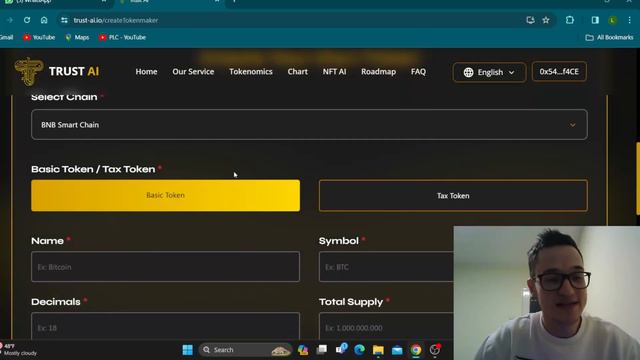
Task: Open the Roadmap nav item
Action: tap(378, 71)
